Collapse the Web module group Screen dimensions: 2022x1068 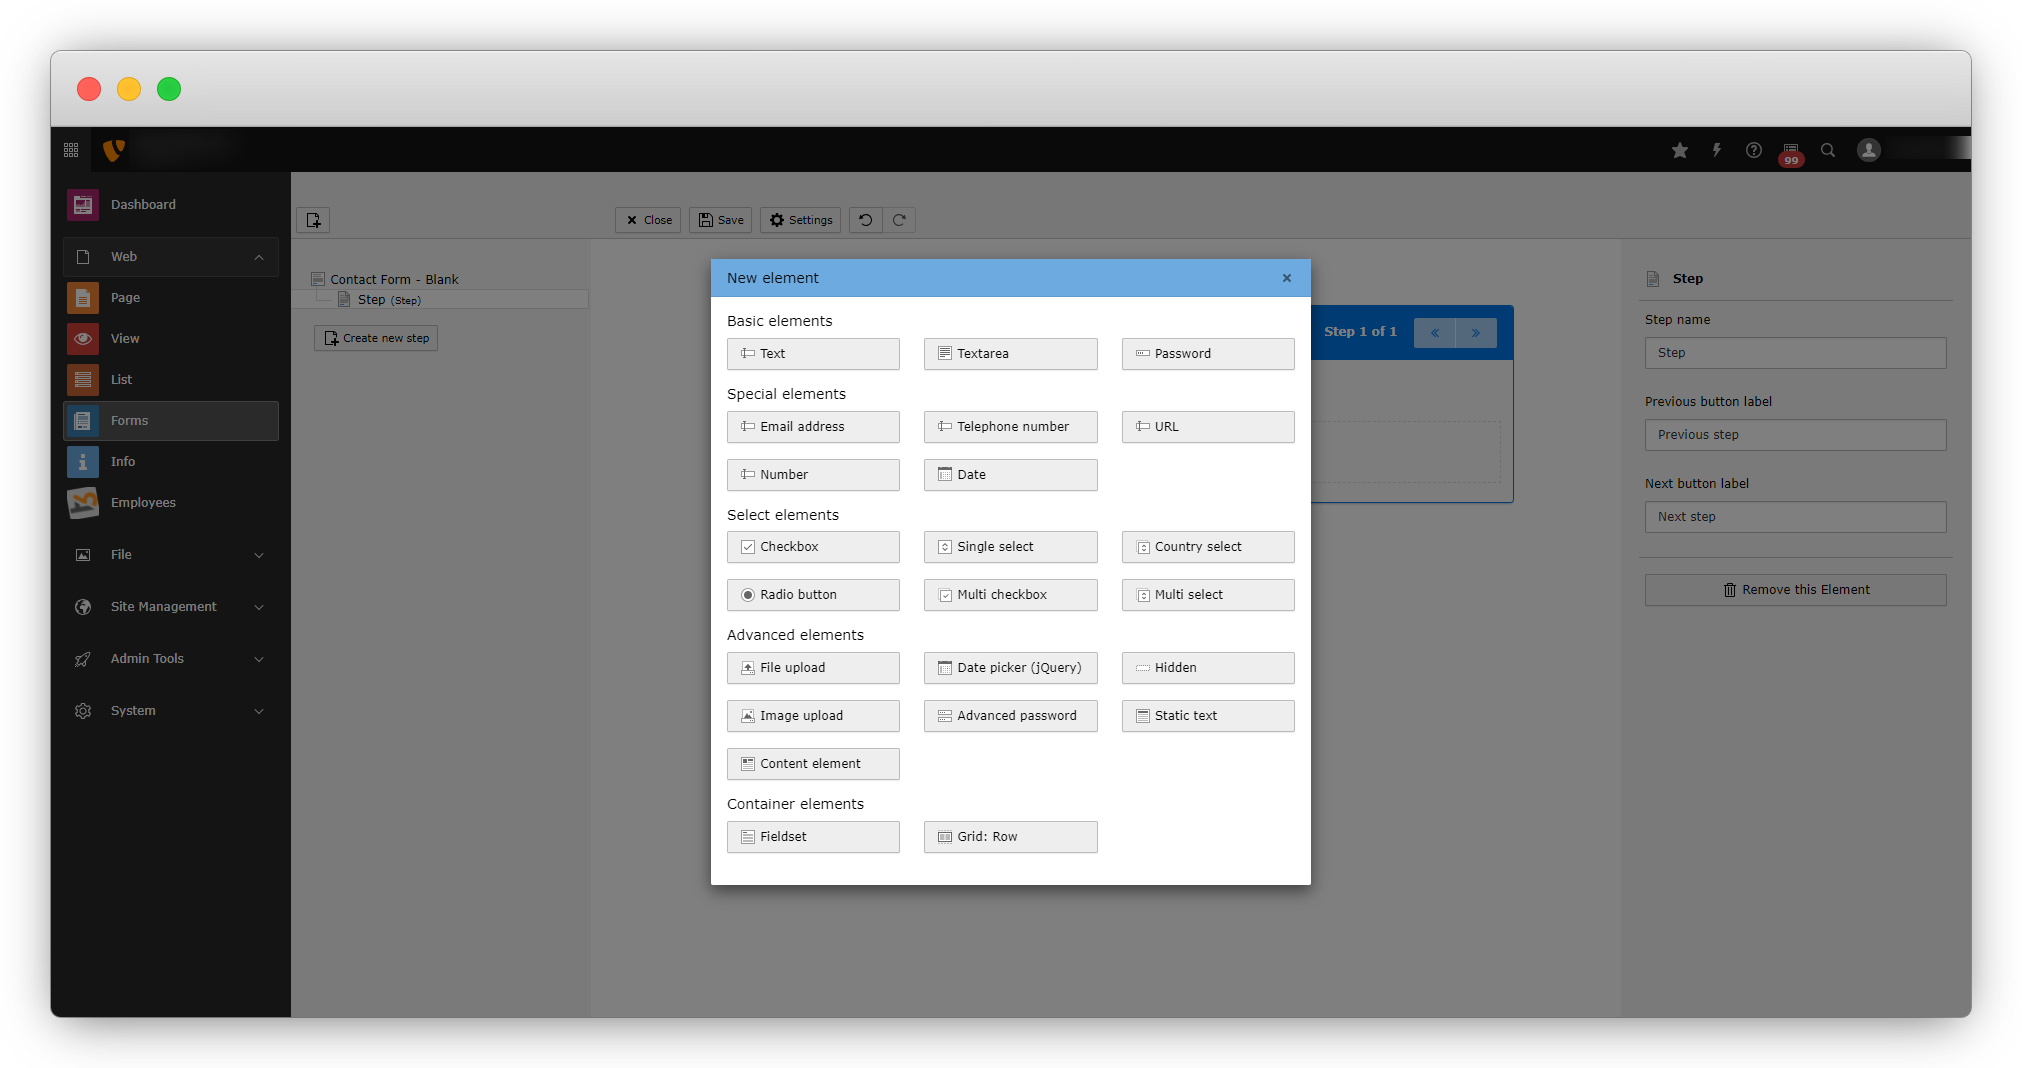(x=259, y=257)
